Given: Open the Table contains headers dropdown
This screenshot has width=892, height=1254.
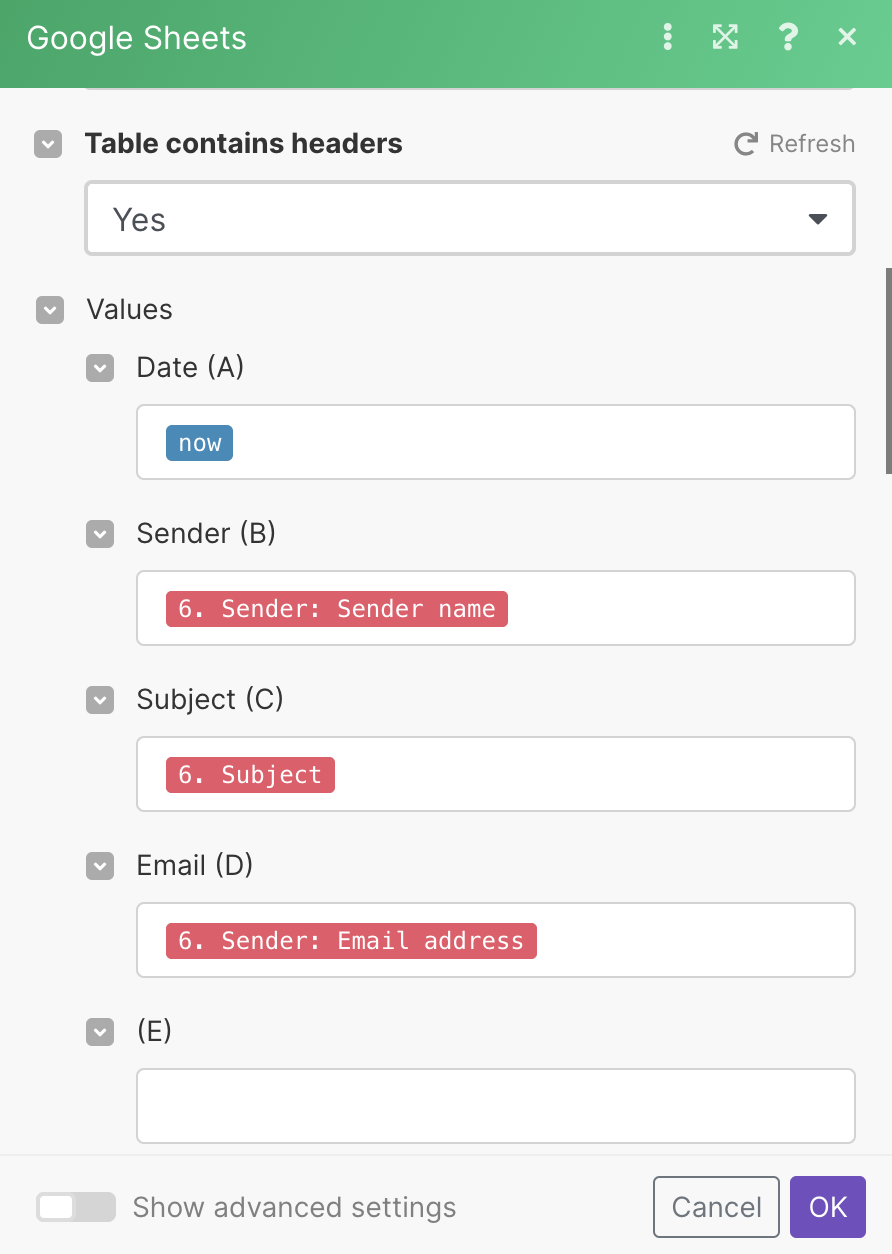Looking at the screenshot, I should 470,219.
